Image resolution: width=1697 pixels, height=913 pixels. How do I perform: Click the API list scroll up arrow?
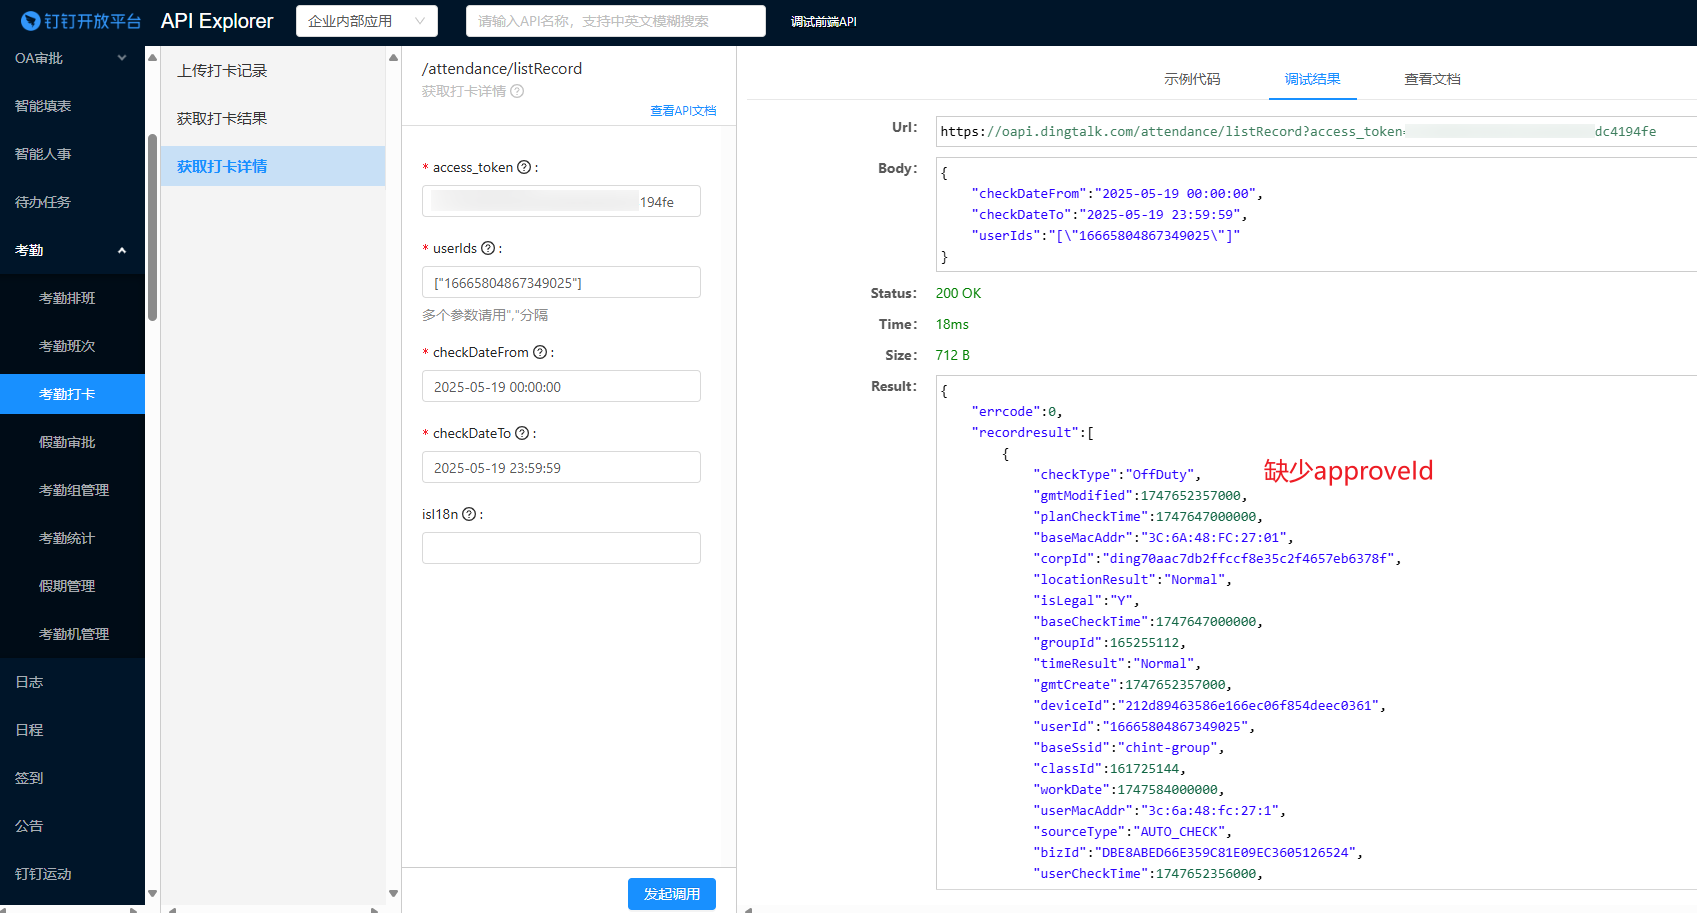(x=393, y=57)
